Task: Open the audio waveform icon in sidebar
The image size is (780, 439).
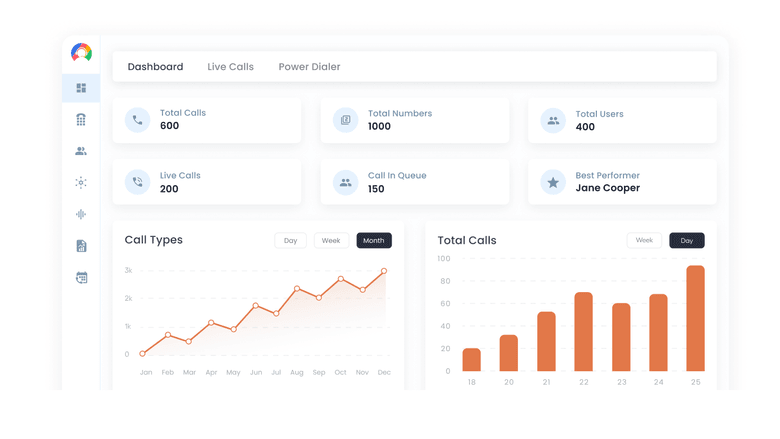Action: (x=81, y=214)
